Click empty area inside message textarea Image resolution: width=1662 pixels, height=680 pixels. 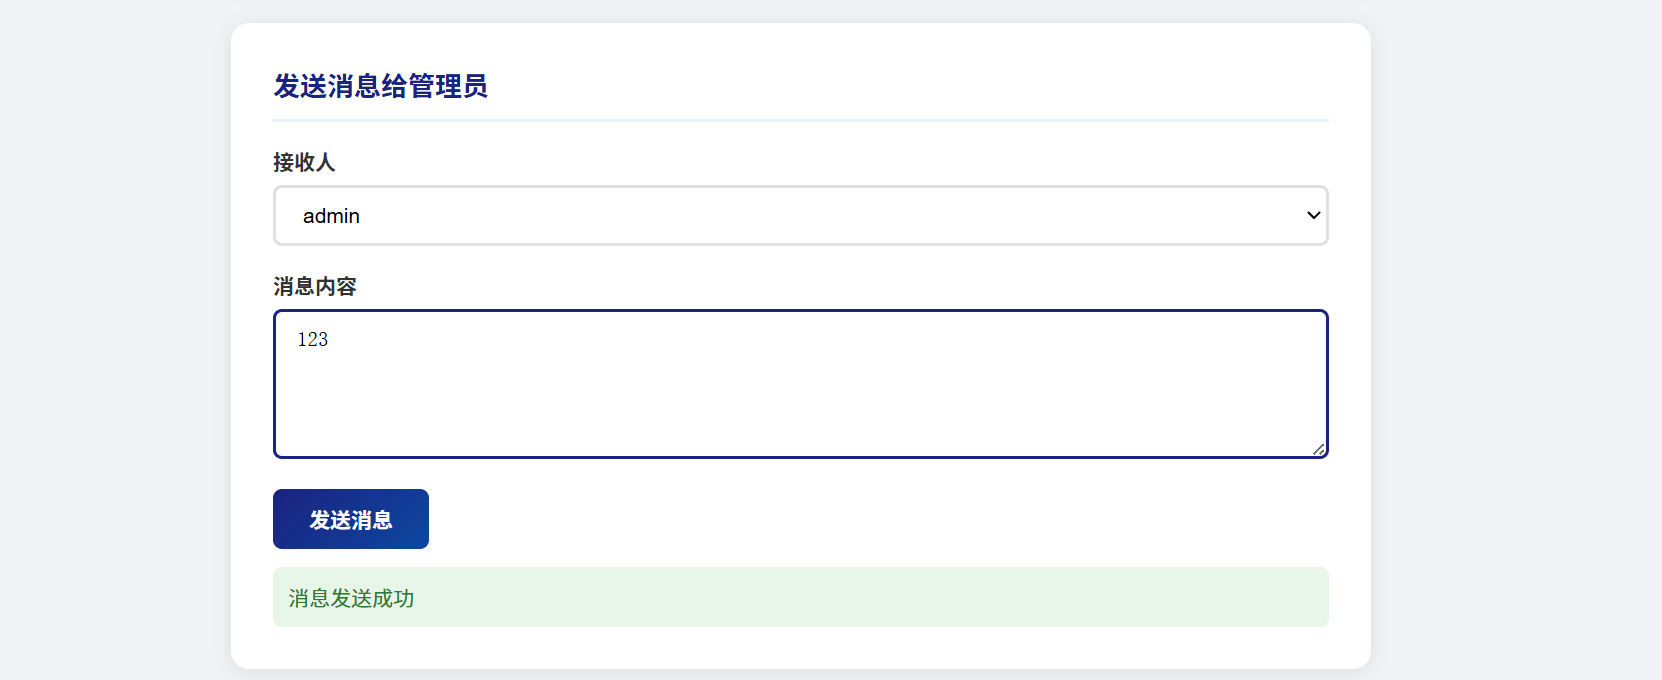point(800,400)
